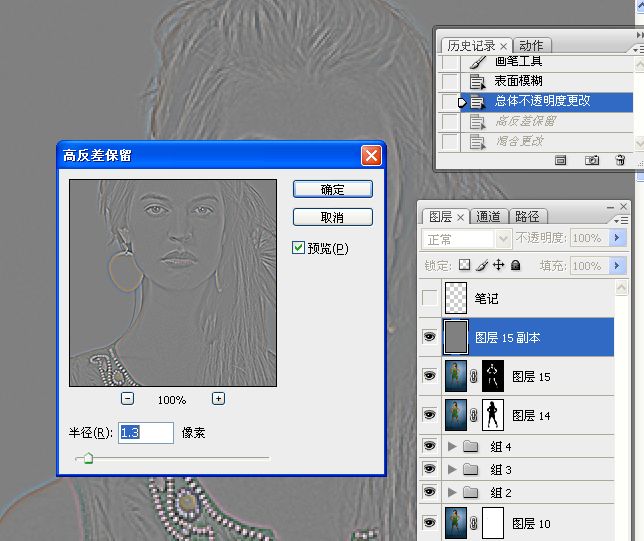Toggle the 预览(P) preview checkbox
644x541 pixels.
[298, 248]
